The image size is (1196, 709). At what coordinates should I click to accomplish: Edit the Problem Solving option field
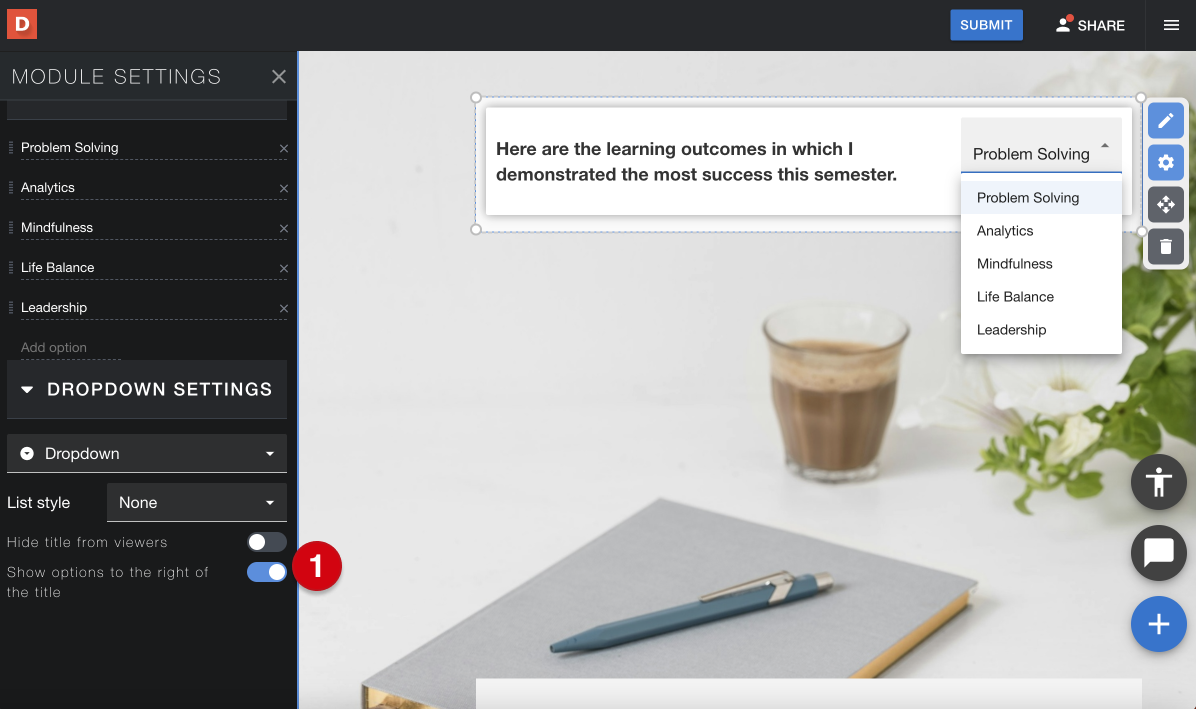[x=148, y=147]
